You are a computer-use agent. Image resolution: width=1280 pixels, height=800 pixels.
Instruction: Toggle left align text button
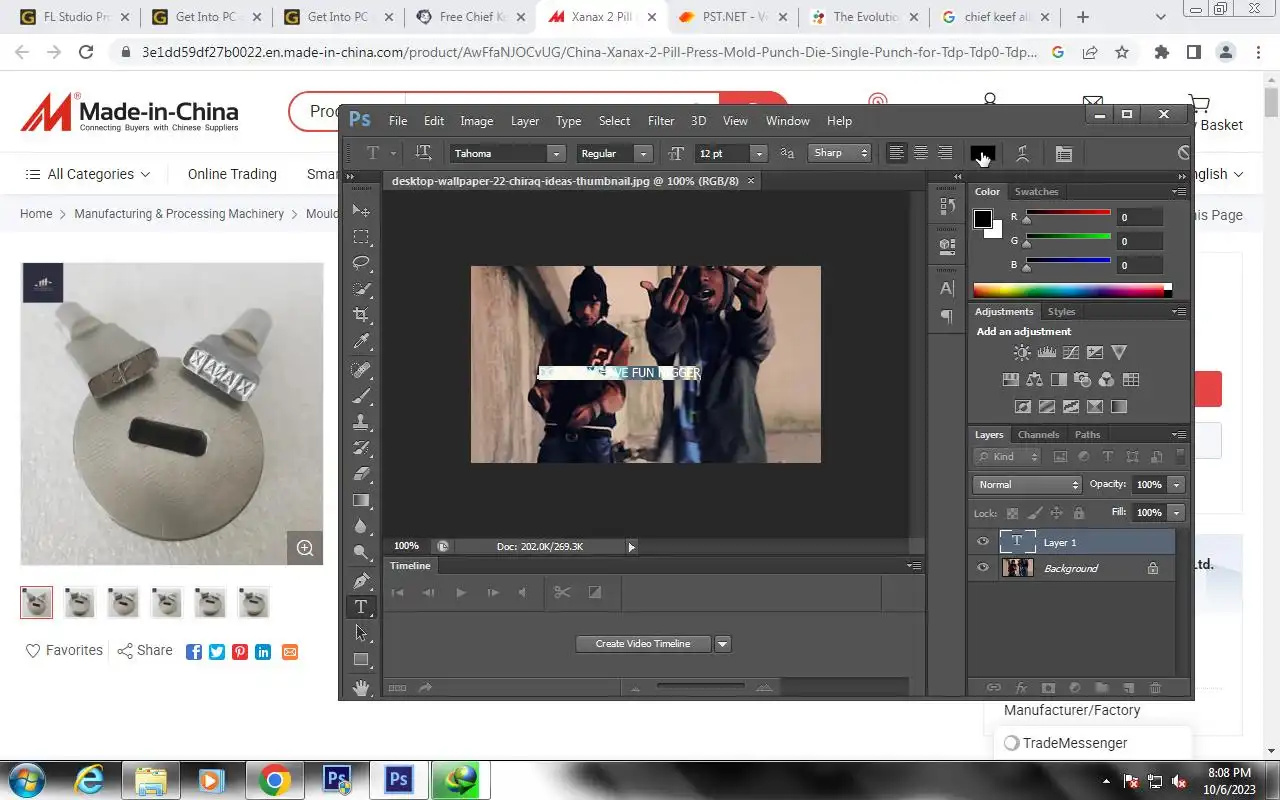click(896, 153)
